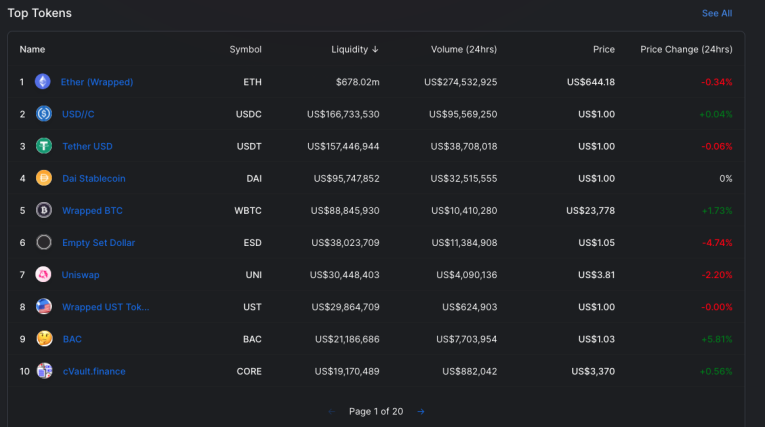Sort by Price Change (24hrs) header
Screen dimensions: 765x427
tap(686, 49)
